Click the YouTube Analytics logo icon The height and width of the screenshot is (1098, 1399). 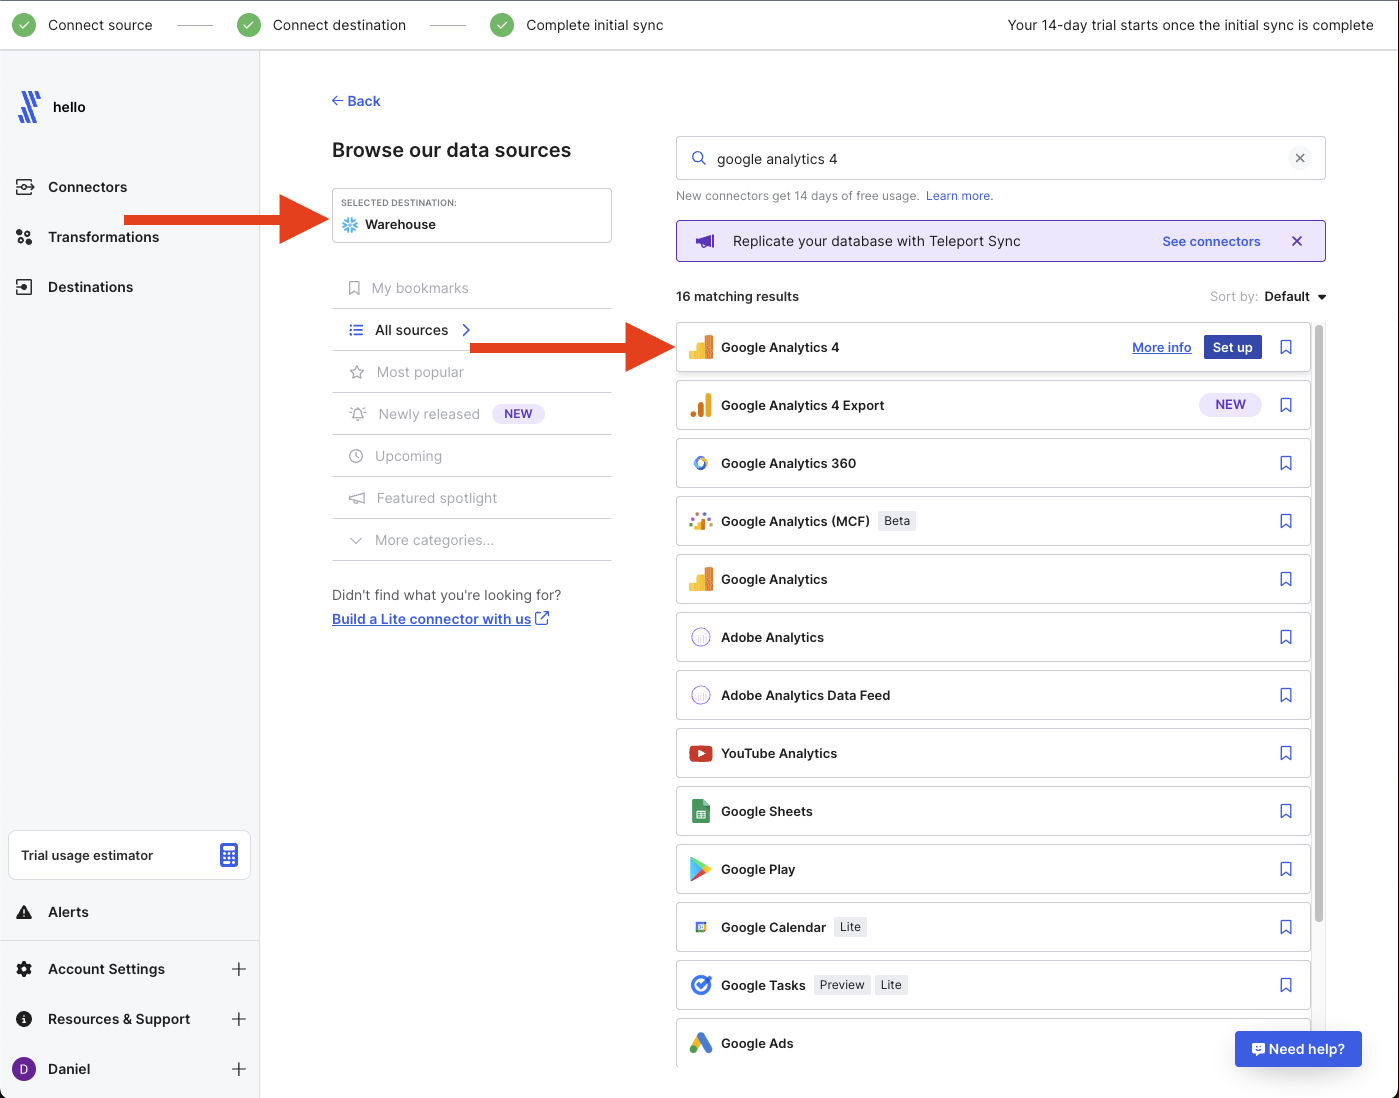click(x=701, y=753)
